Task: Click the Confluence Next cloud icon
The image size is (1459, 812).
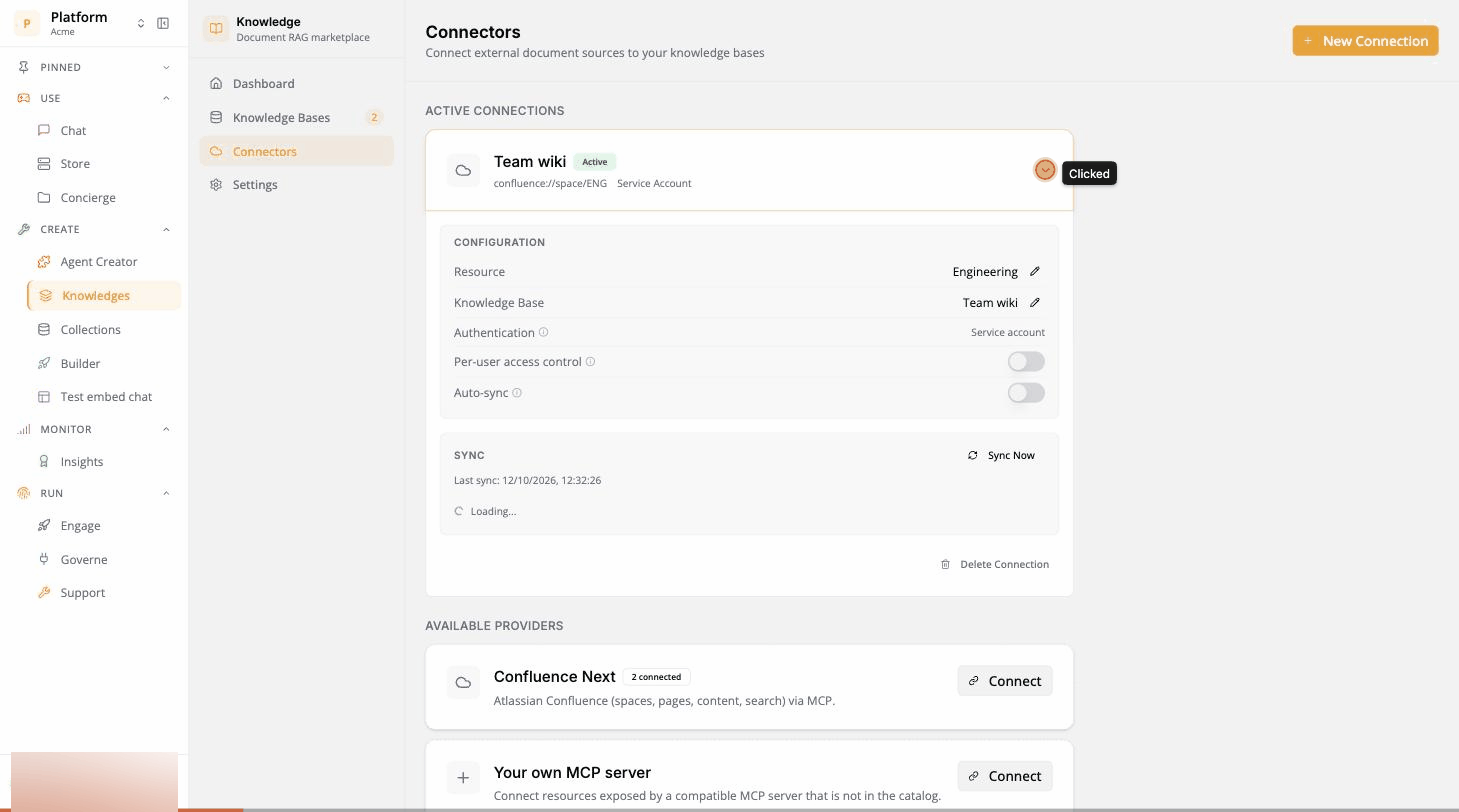Action: [463, 683]
